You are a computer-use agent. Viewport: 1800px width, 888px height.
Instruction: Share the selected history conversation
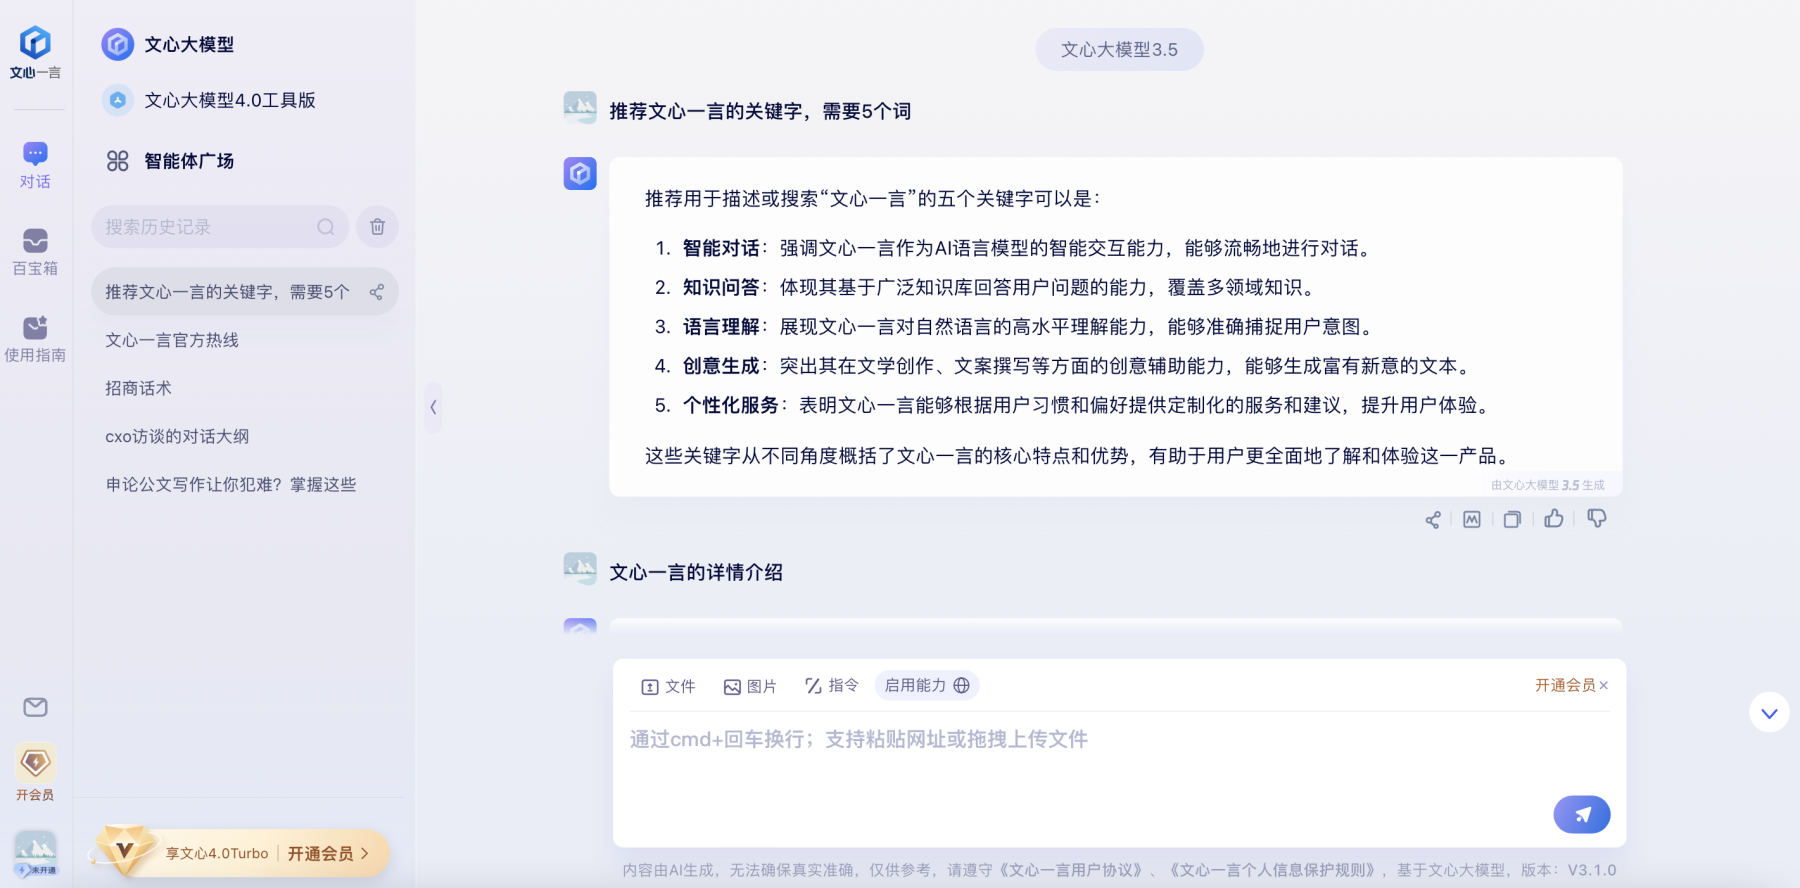pos(376,292)
